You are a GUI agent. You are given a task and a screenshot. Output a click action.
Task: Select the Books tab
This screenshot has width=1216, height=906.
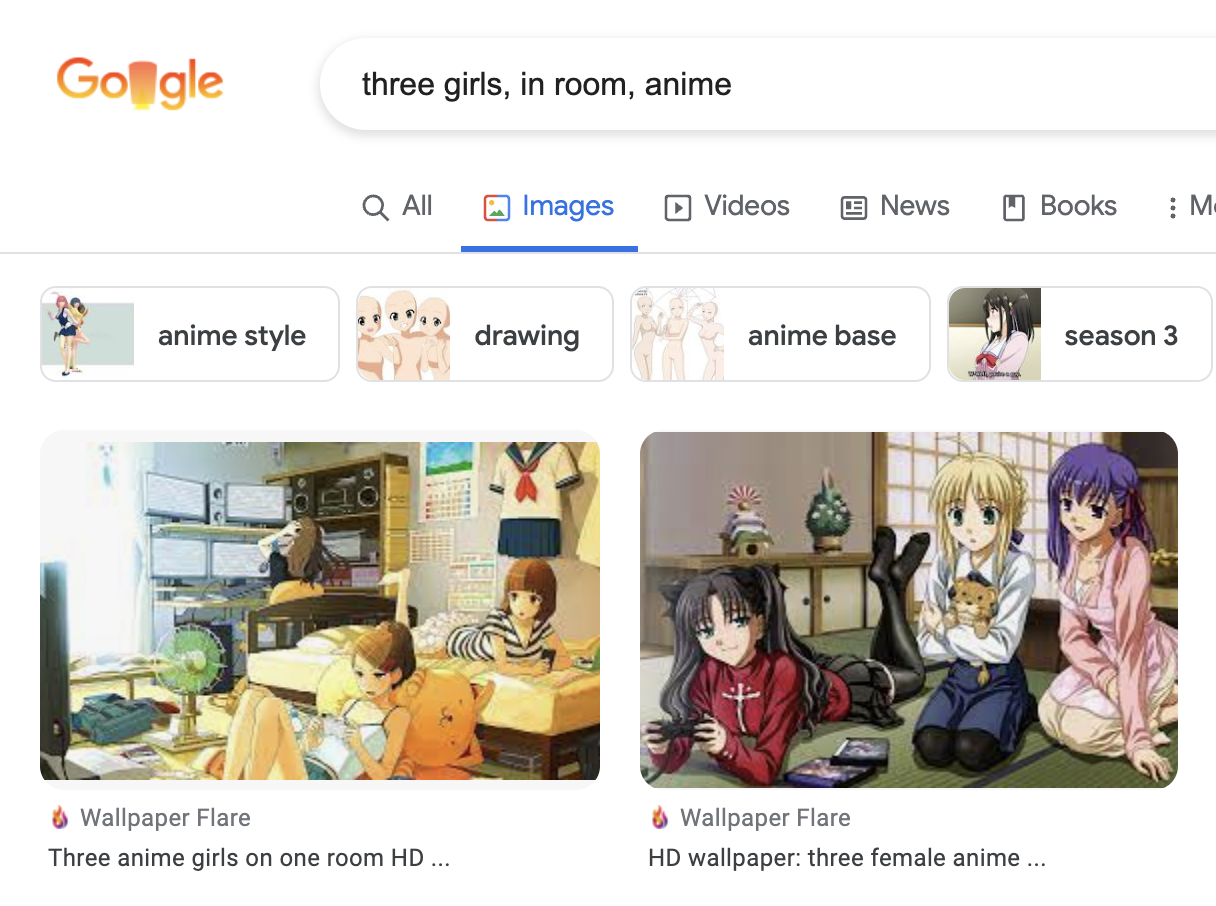[x=1059, y=207]
